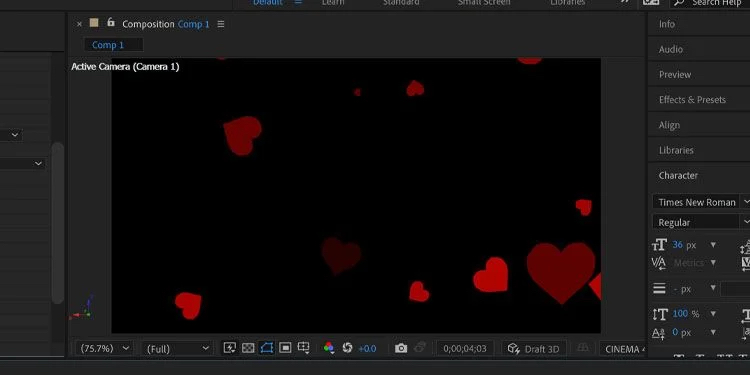Click the left panel vertical scrollbar
This screenshot has width=750, height=375.
tap(57, 223)
